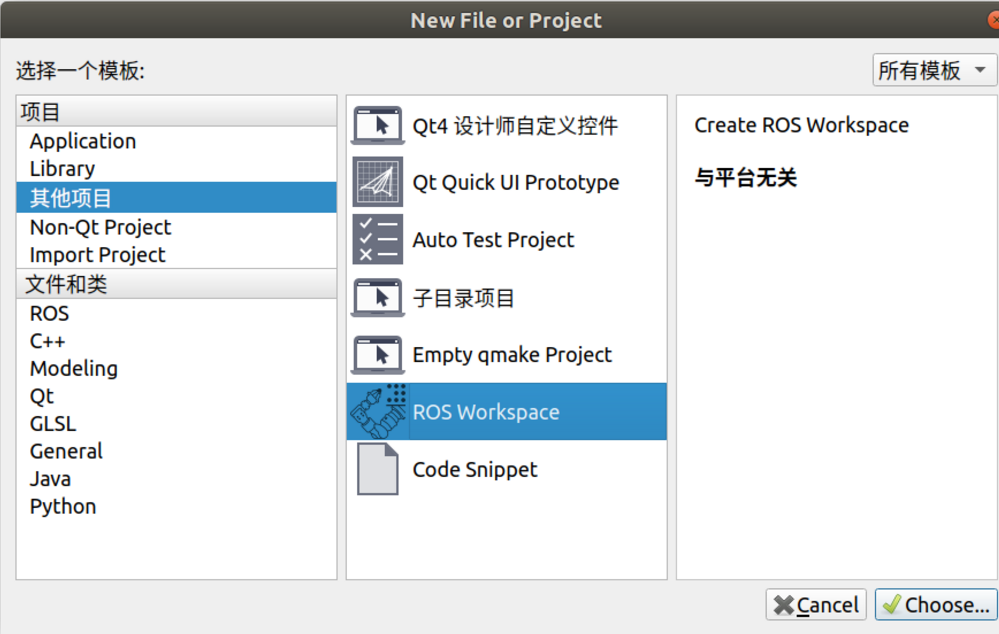The height and width of the screenshot is (634, 999).
Task: Select the 子目录项目 template icon
Action: (378, 297)
